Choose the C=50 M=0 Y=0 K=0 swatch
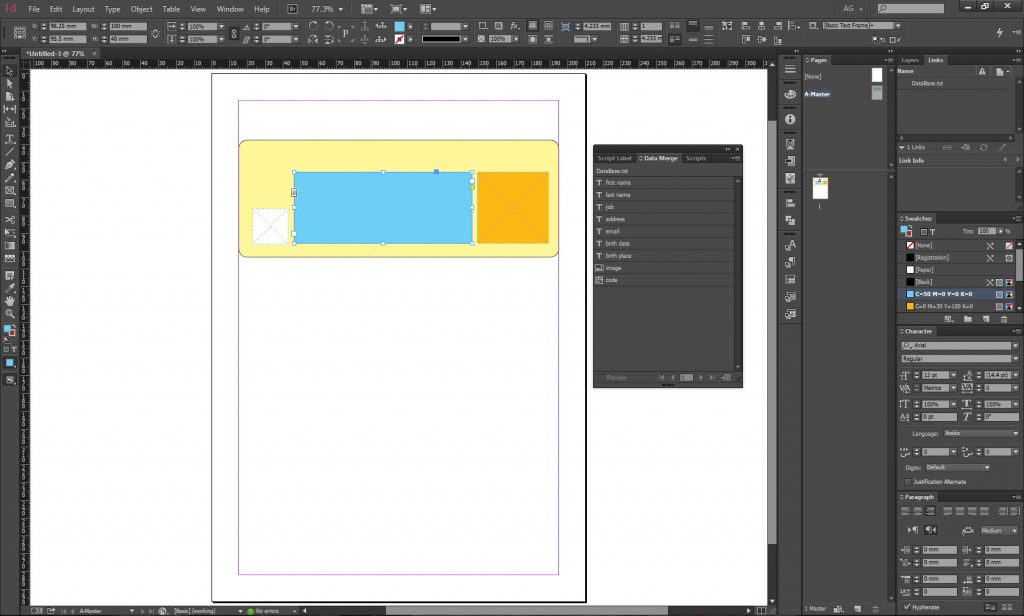The height and width of the screenshot is (616, 1024). [x=943, y=294]
